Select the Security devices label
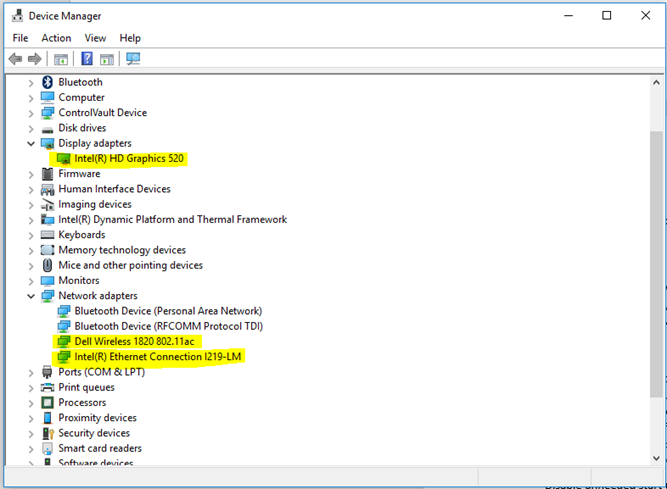This screenshot has width=667, height=489. tap(94, 433)
